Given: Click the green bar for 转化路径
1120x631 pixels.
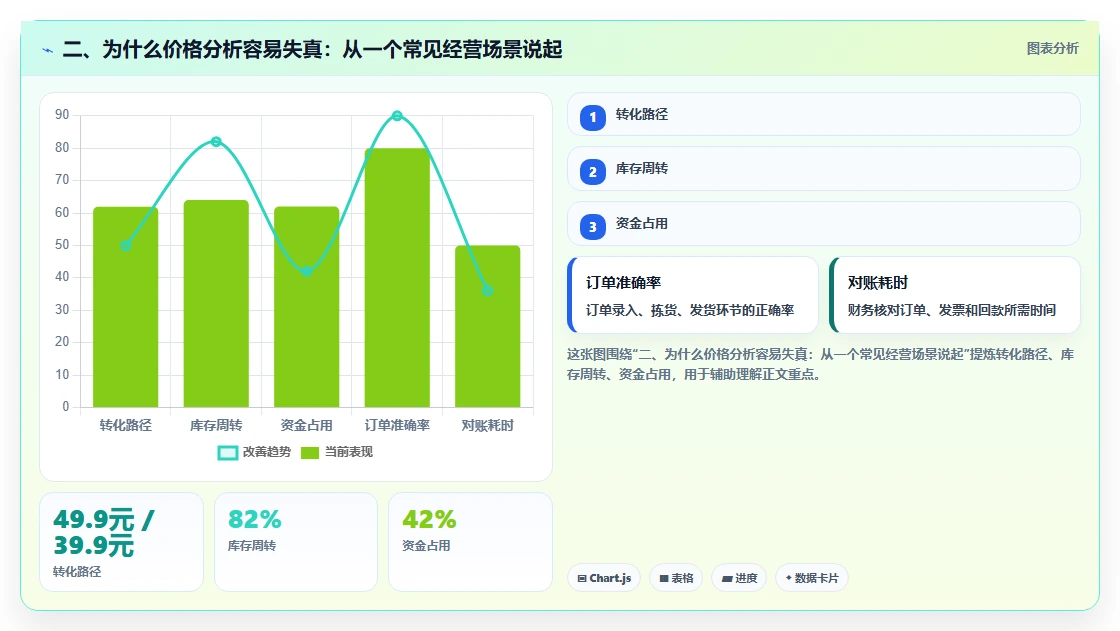Looking at the screenshot, I should [126, 307].
